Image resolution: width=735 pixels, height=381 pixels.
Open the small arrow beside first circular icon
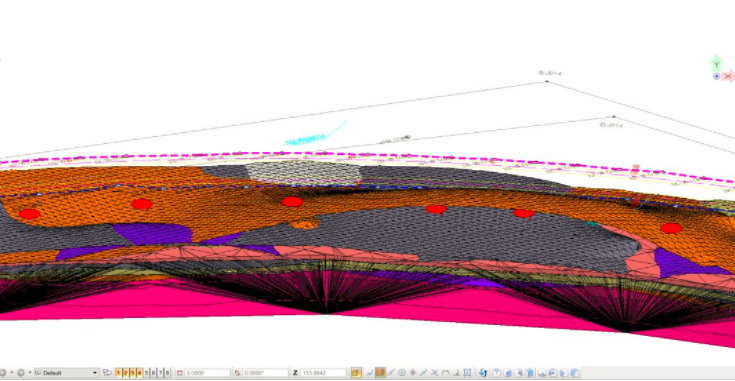click(x=12, y=373)
